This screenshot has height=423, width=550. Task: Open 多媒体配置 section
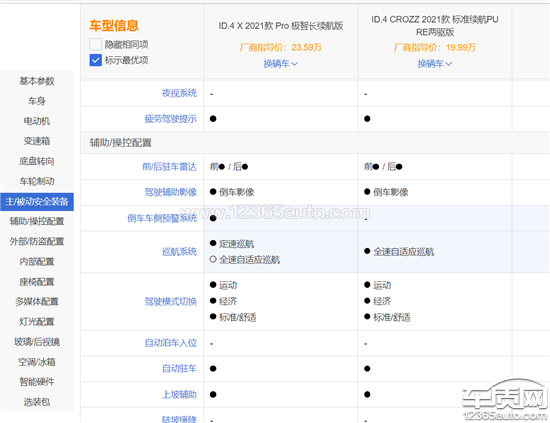click(x=37, y=302)
